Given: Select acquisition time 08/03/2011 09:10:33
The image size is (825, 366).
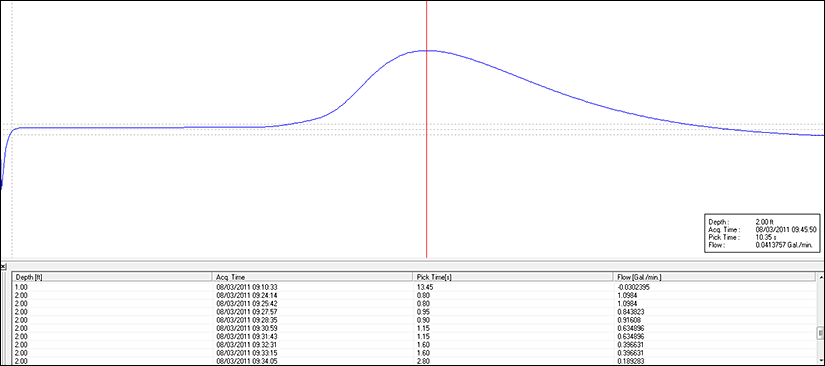Looking at the screenshot, I should coord(247,288).
